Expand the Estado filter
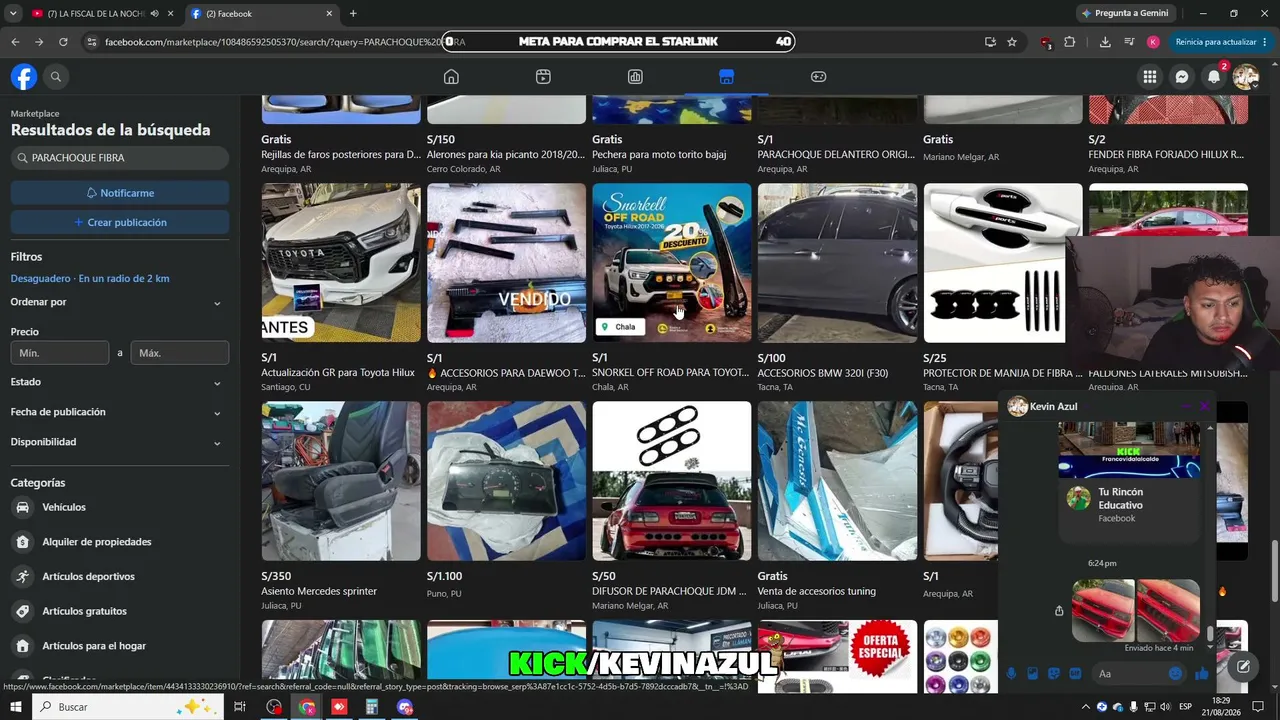The image size is (1280, 720). click(x=120, y=382)
